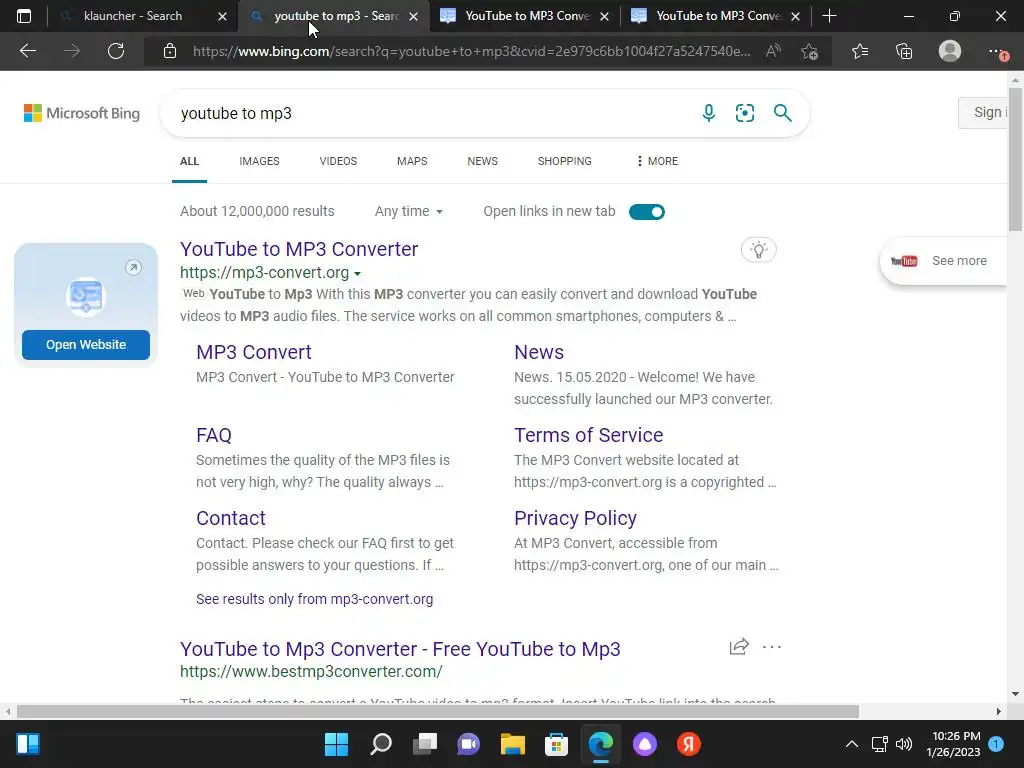Open the Collections icon

tap(904, 51)
